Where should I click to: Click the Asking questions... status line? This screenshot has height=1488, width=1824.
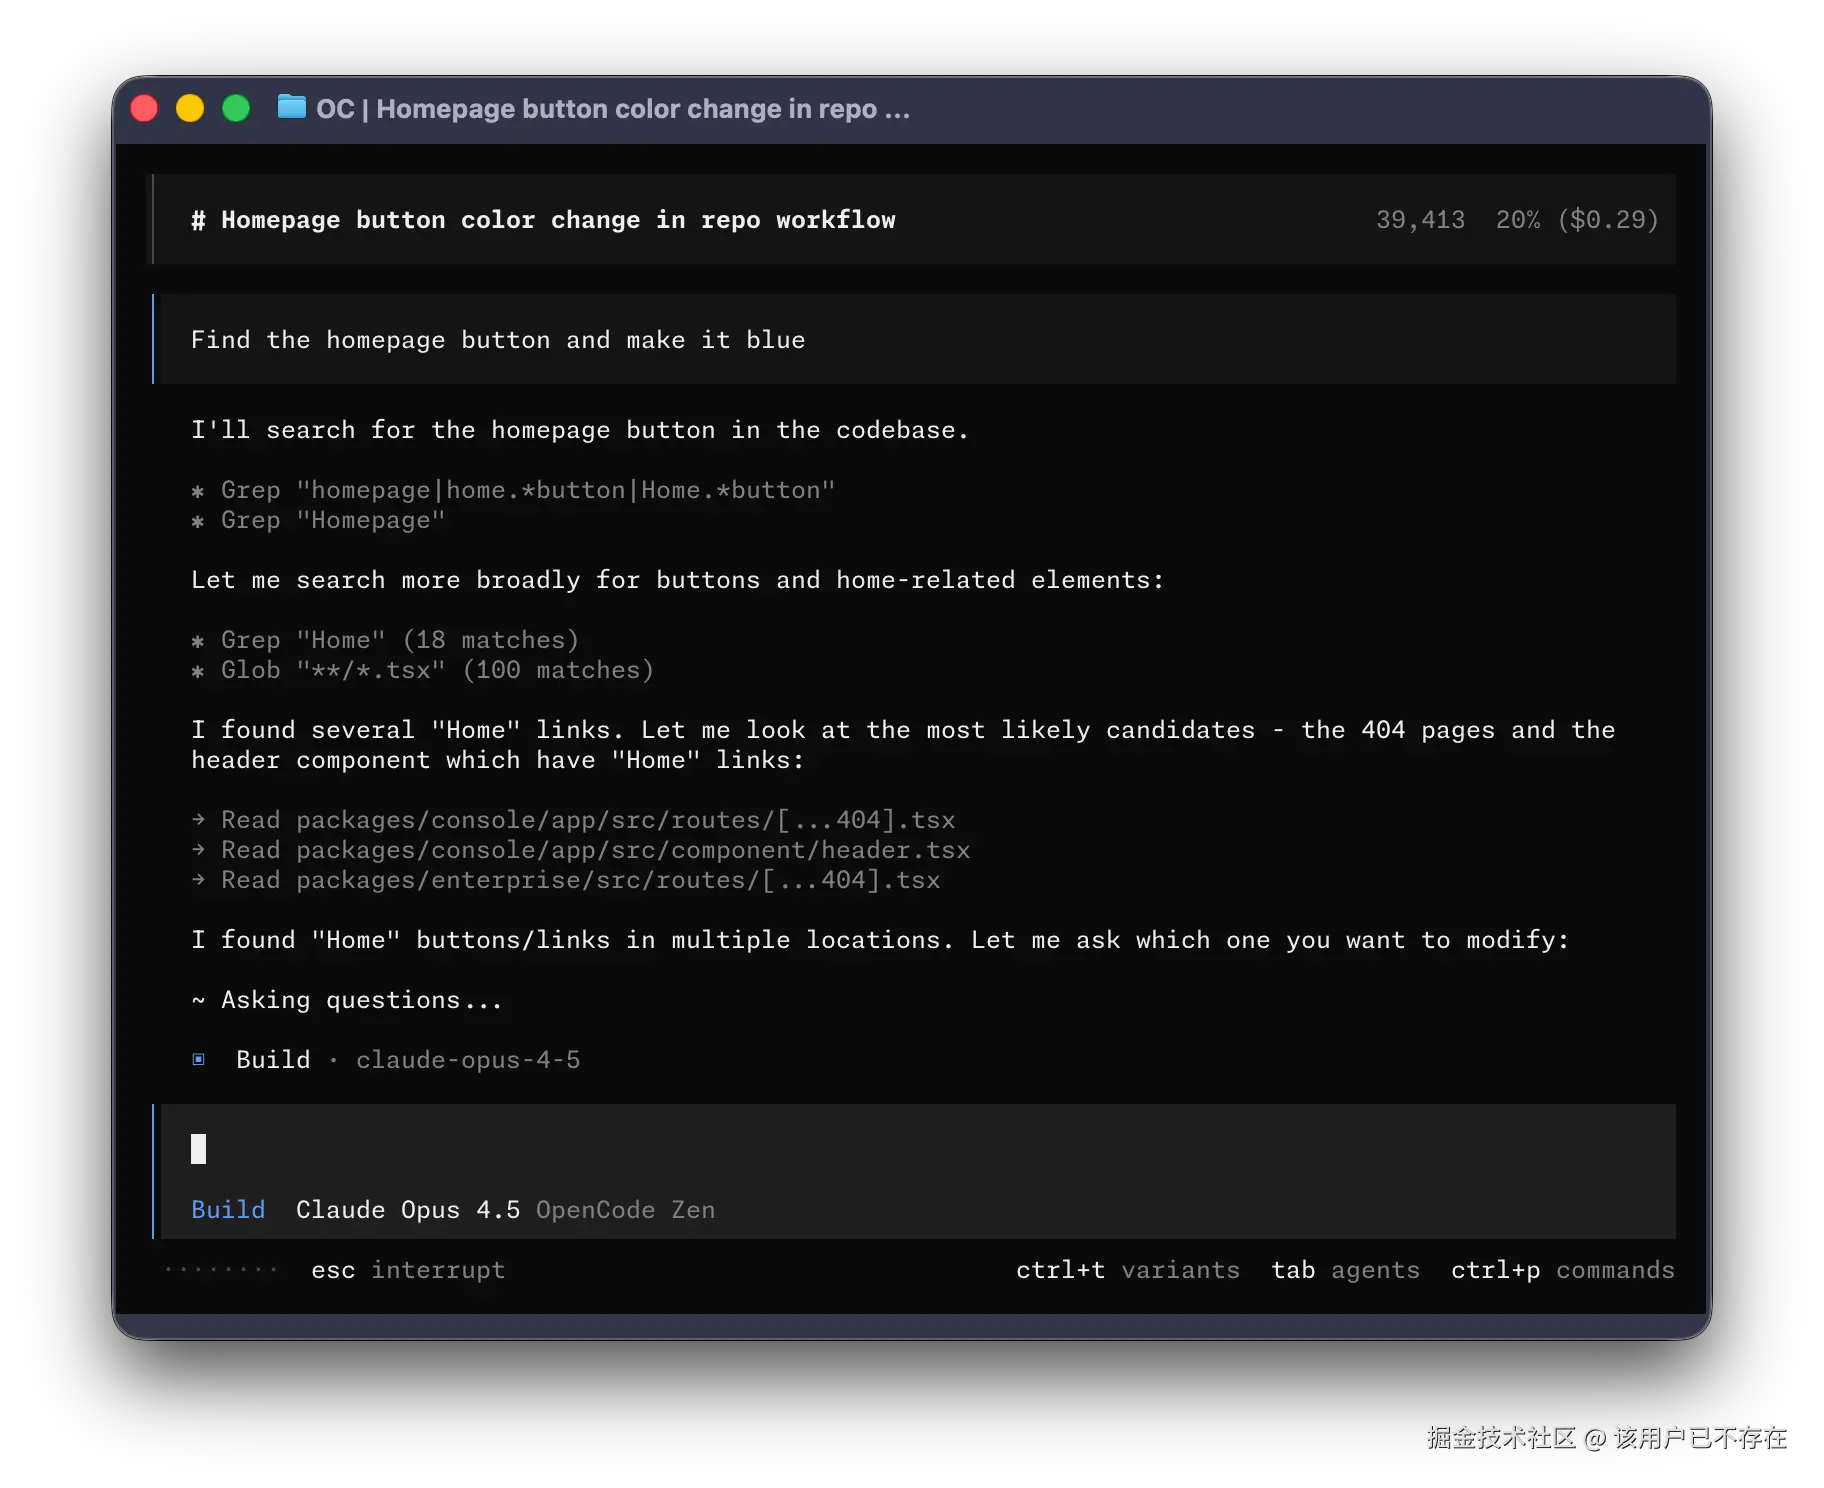(346, 1000)
